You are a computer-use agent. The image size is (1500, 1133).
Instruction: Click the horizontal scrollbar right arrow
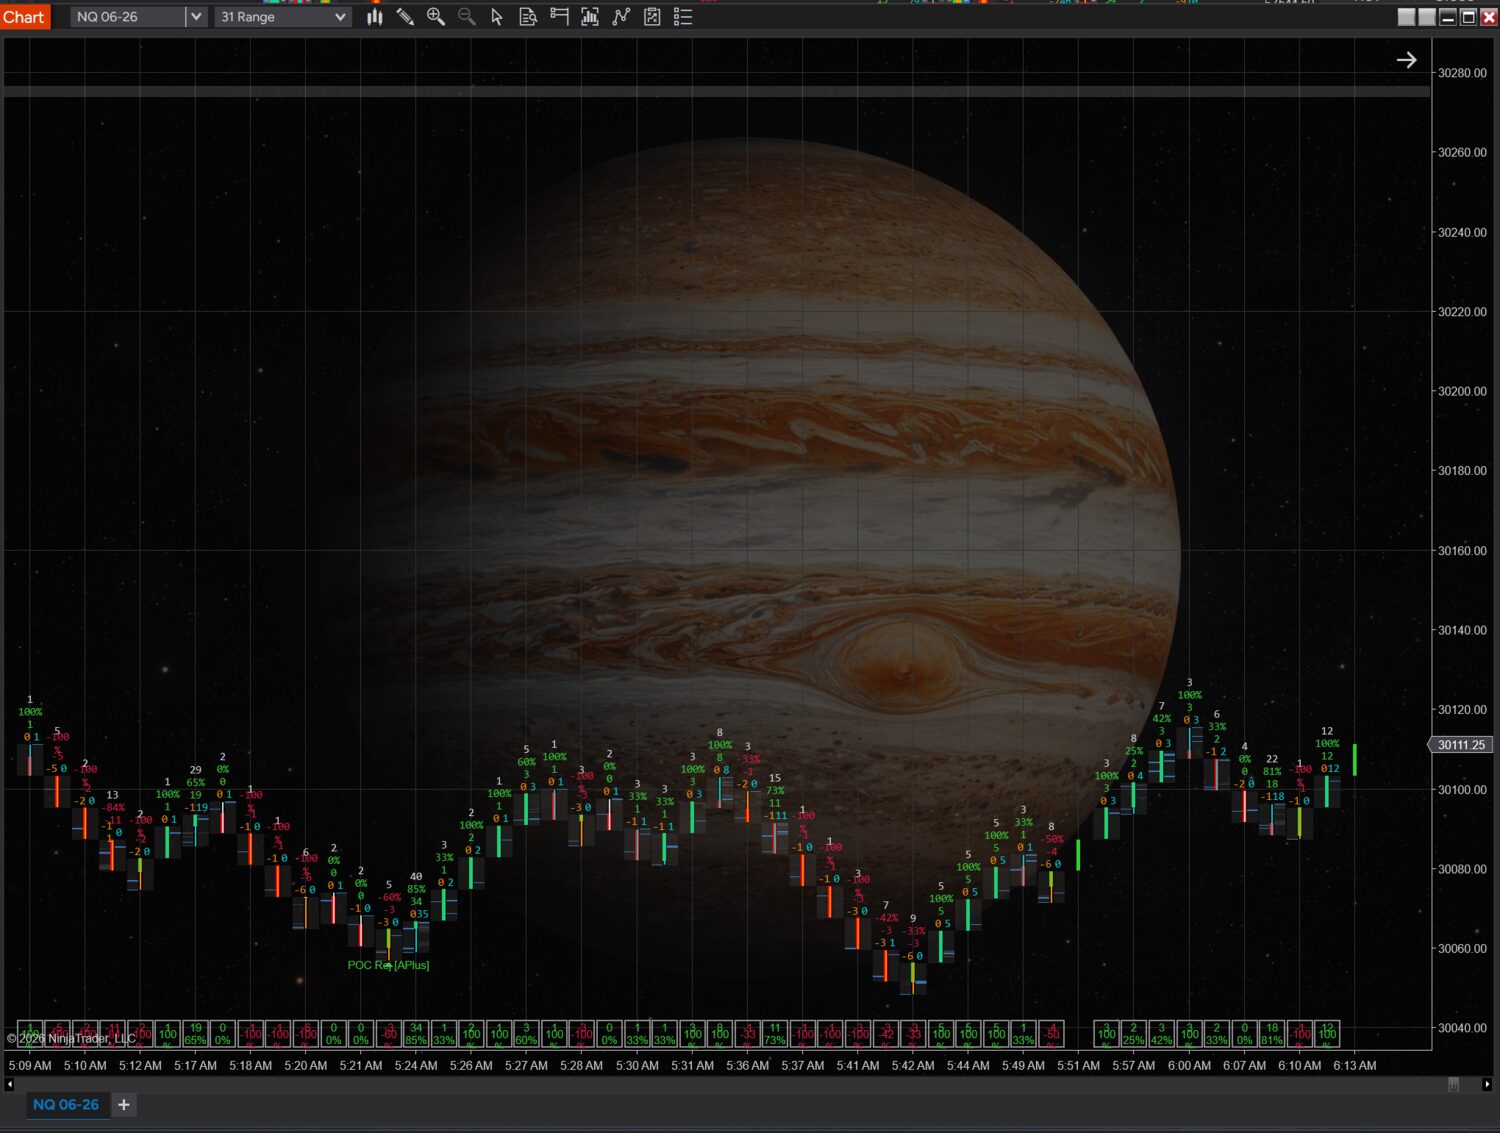tap(1487, 1084)
